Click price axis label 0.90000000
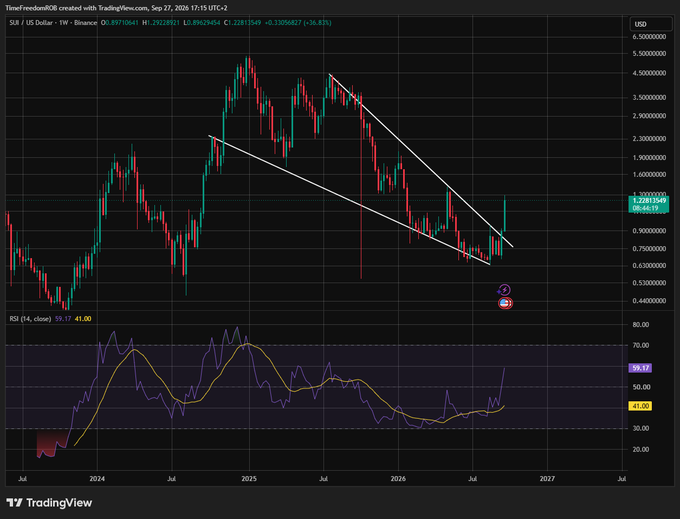Viewport: 680px width, 519px height. click(649, 231)
